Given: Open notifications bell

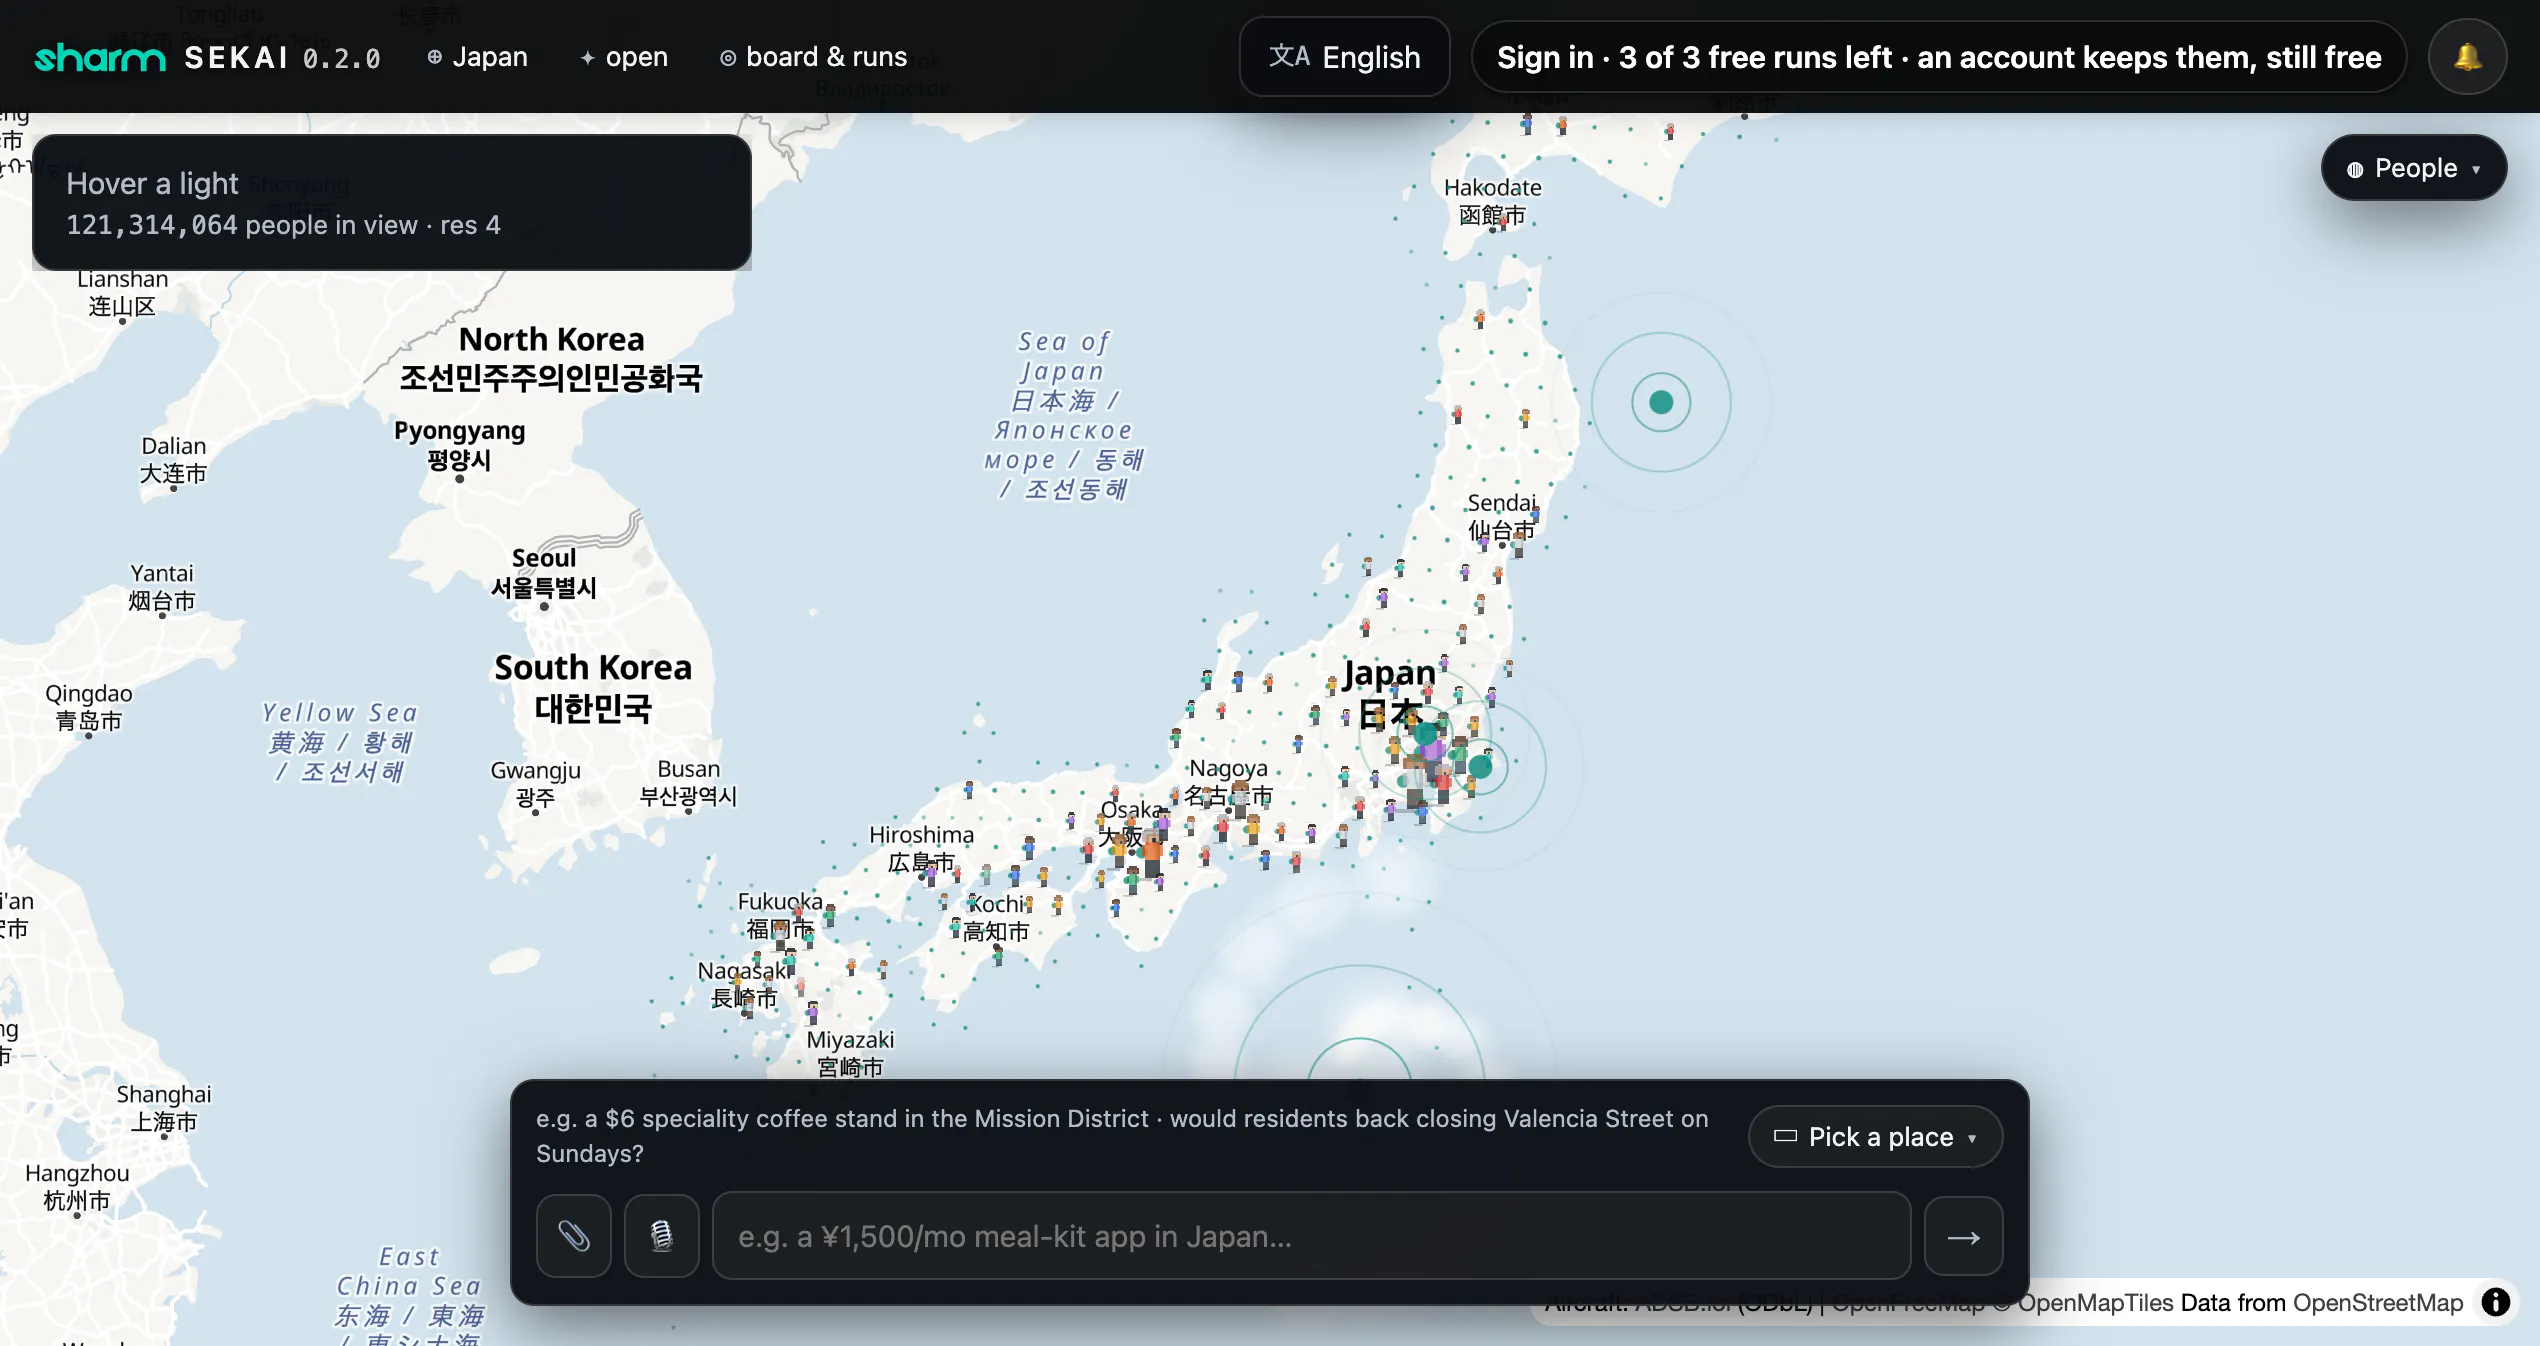Looking at the screenshot, I should (x=2467, y=57).
